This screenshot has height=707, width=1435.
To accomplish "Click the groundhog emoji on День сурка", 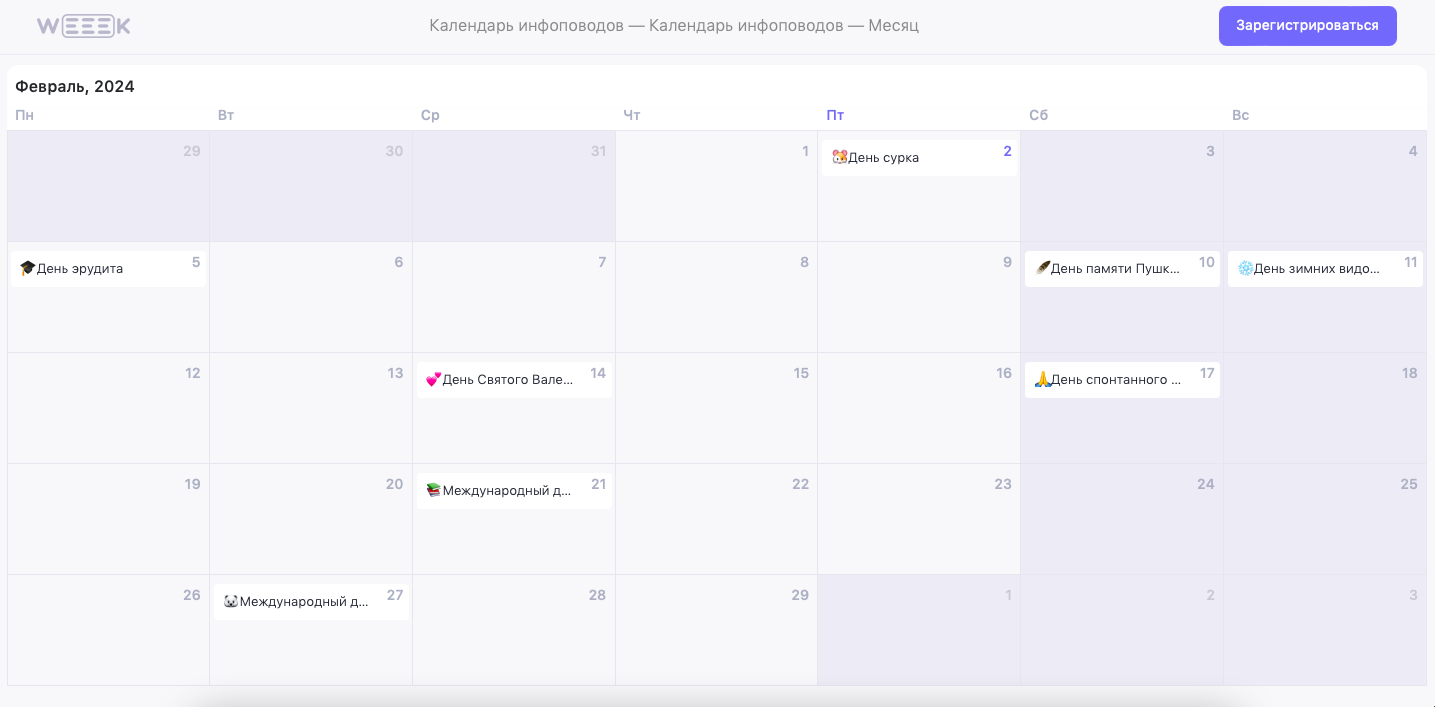I will pyautogui.click(x=839, y=158).
